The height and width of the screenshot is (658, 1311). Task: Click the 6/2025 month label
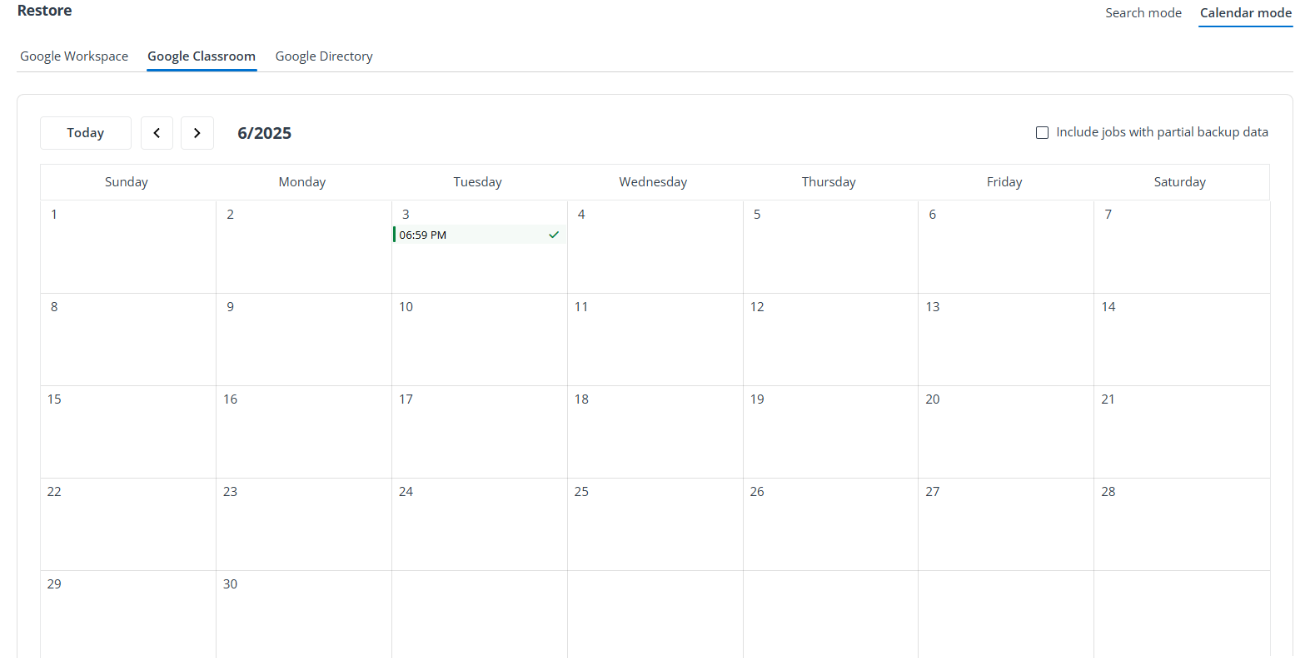[x=264, y=132]
